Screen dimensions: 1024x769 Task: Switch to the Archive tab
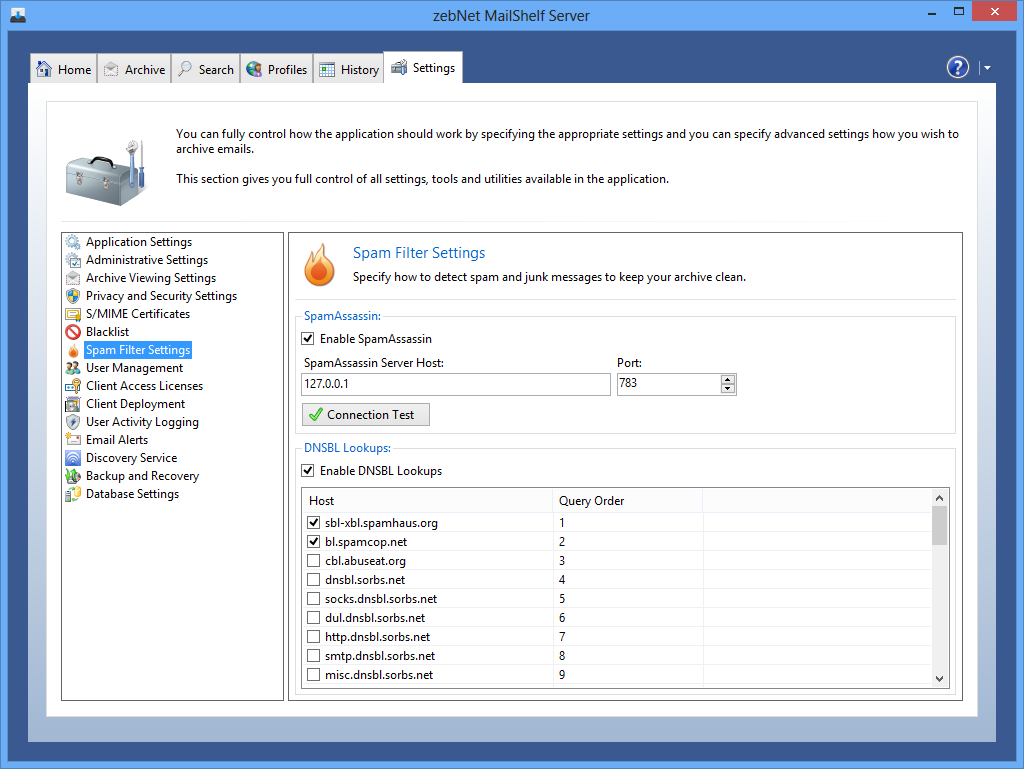click(134, 69)
